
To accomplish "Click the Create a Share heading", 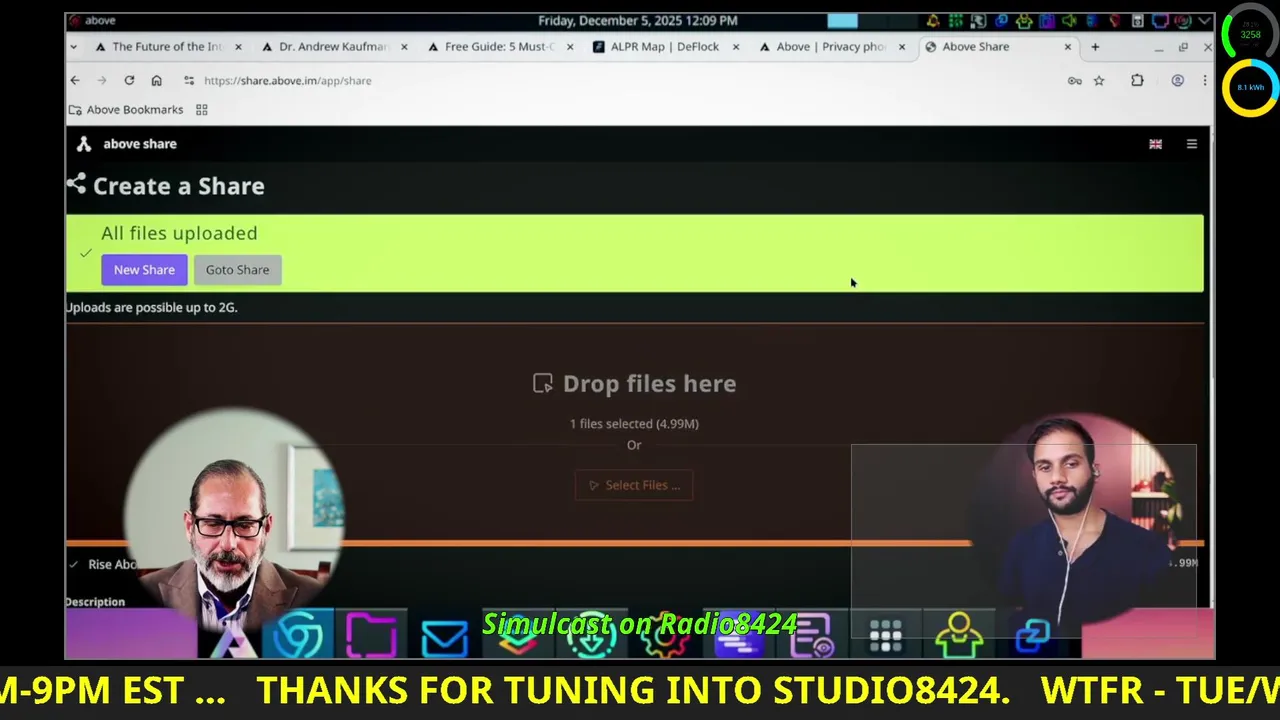I will click(179, 186).
